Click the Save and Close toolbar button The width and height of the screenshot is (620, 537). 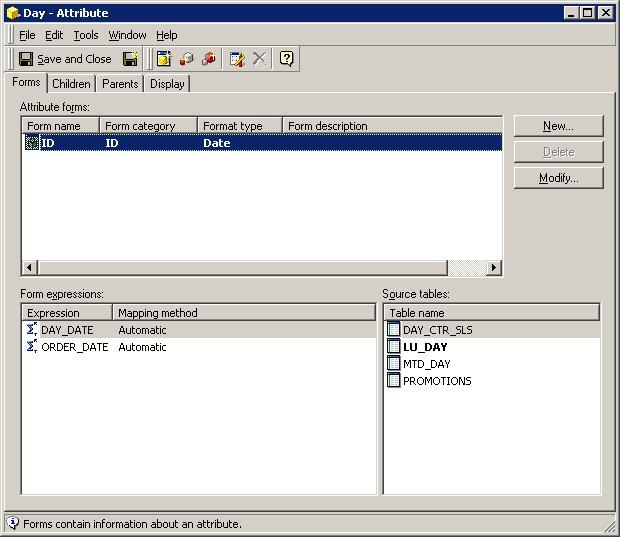pos(66,59)
